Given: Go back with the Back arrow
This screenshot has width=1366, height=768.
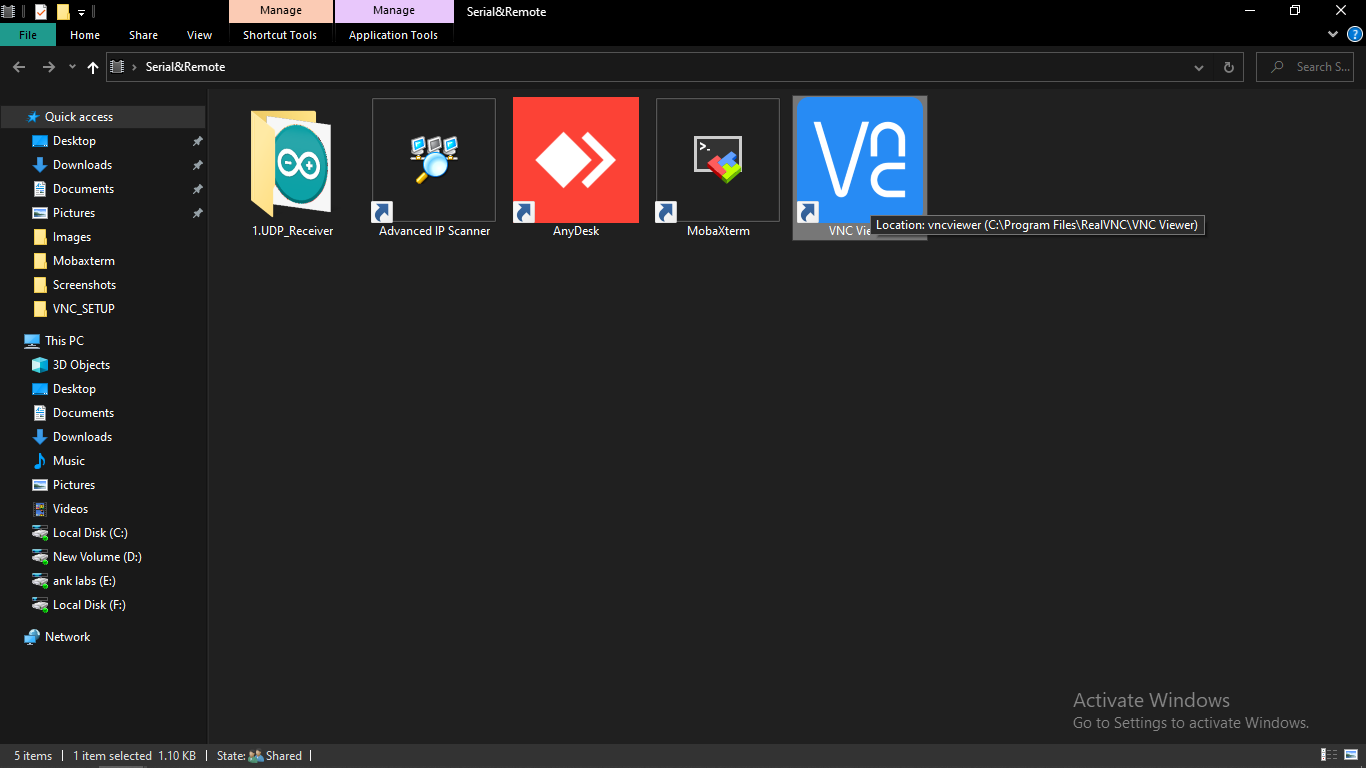Looking at the screenshot, I should pos(18,67).
